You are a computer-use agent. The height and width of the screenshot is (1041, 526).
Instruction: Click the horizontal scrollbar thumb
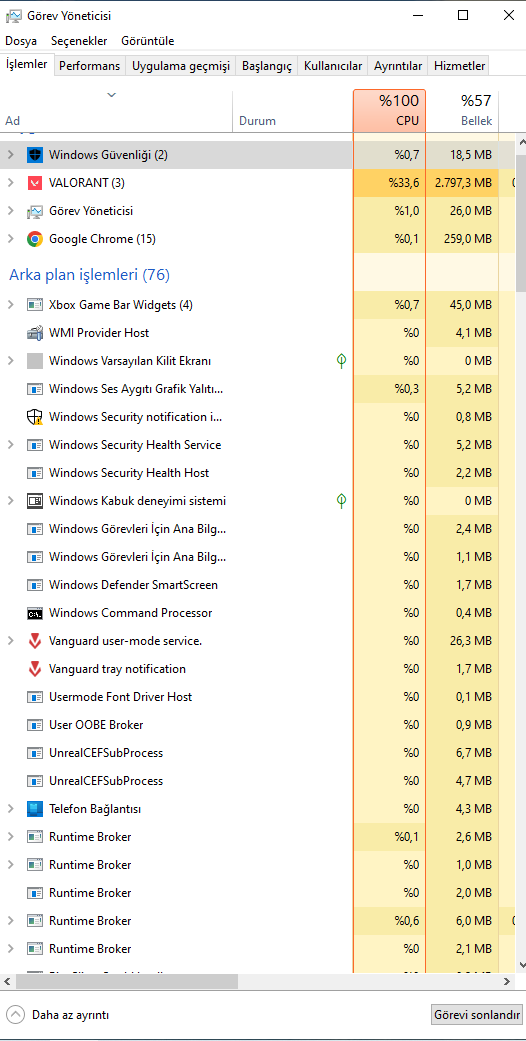point(126,981)
